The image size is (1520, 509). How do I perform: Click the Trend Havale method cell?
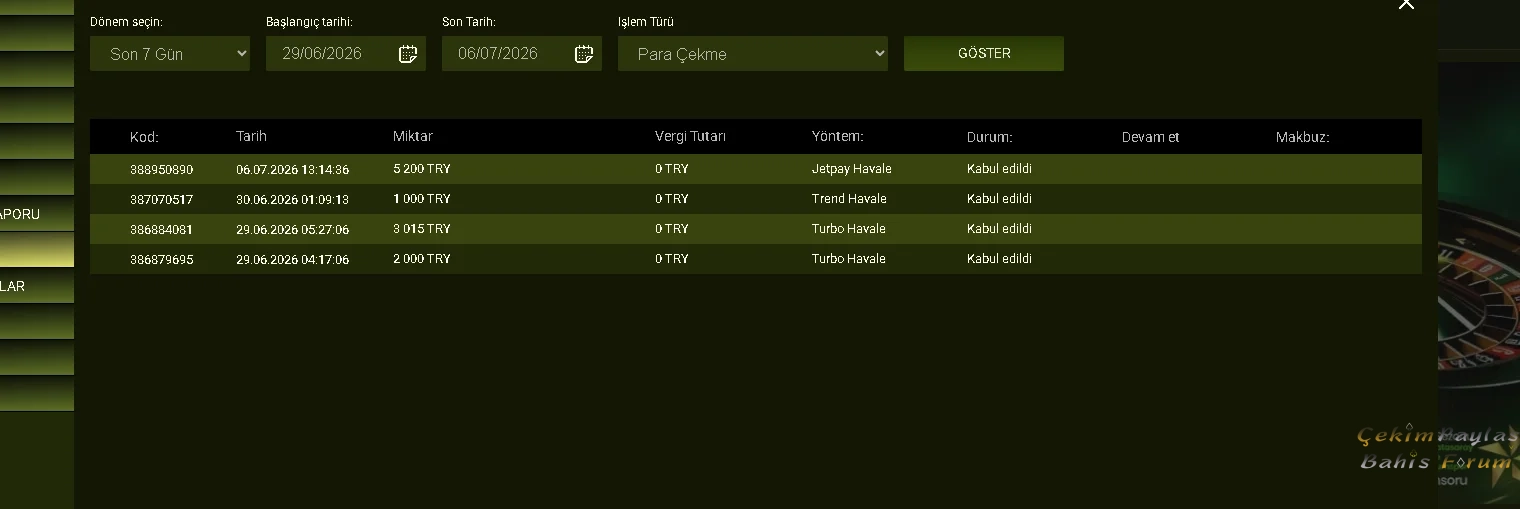pyautogui.click(x=849, y=199)
